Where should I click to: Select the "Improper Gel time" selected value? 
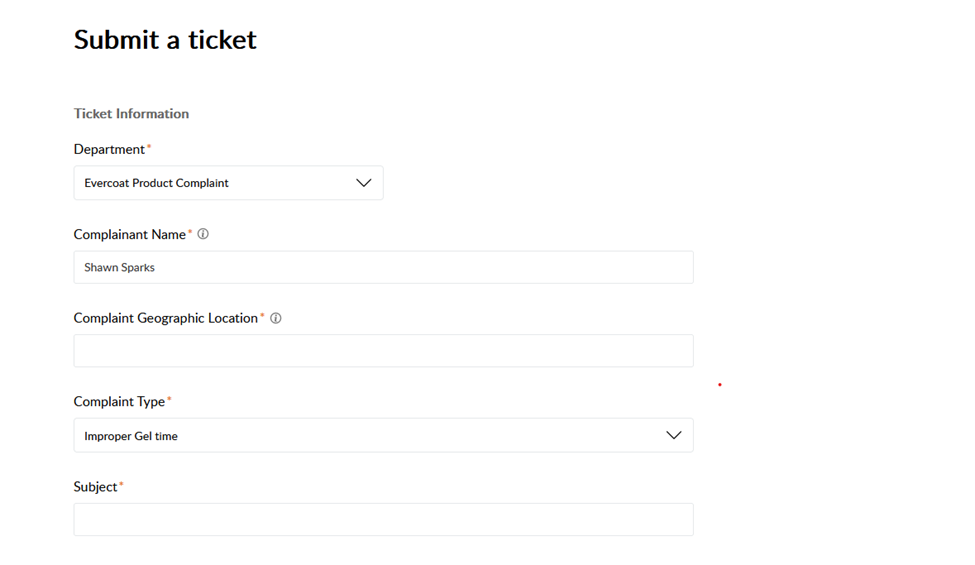click(x=131, y=436)
